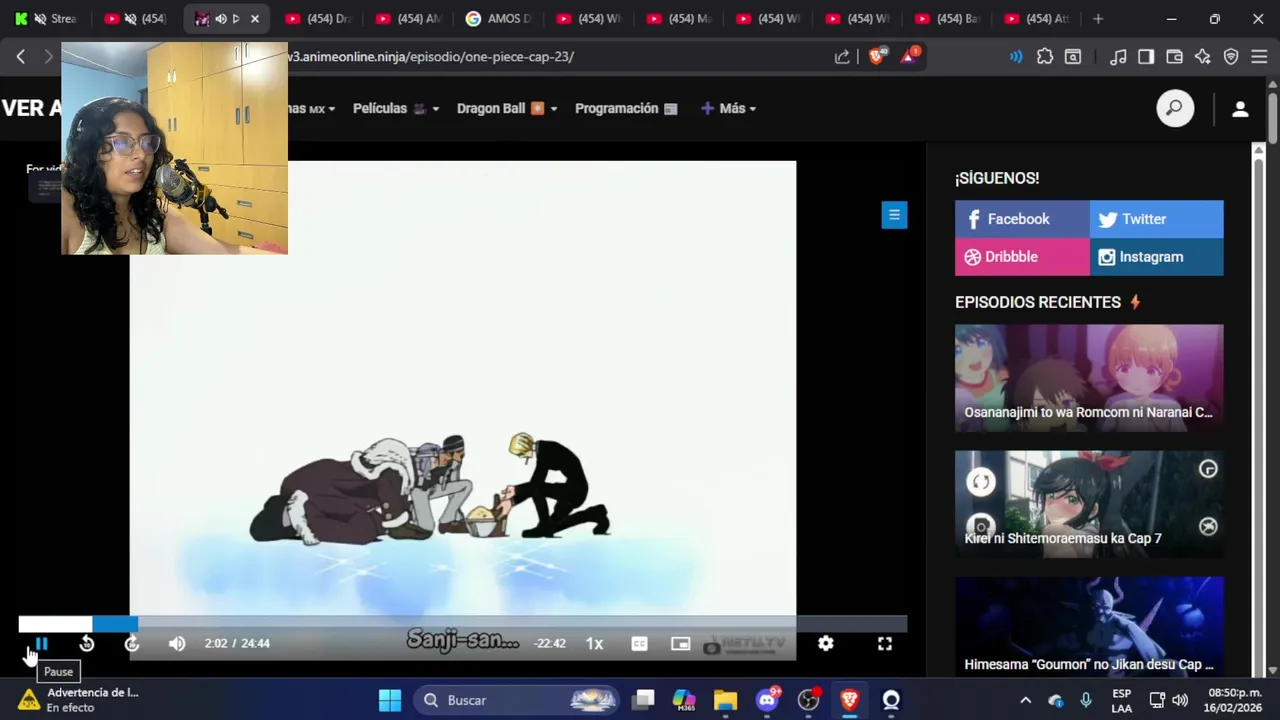Open the Instagram link

click(x=1156, y=257)
